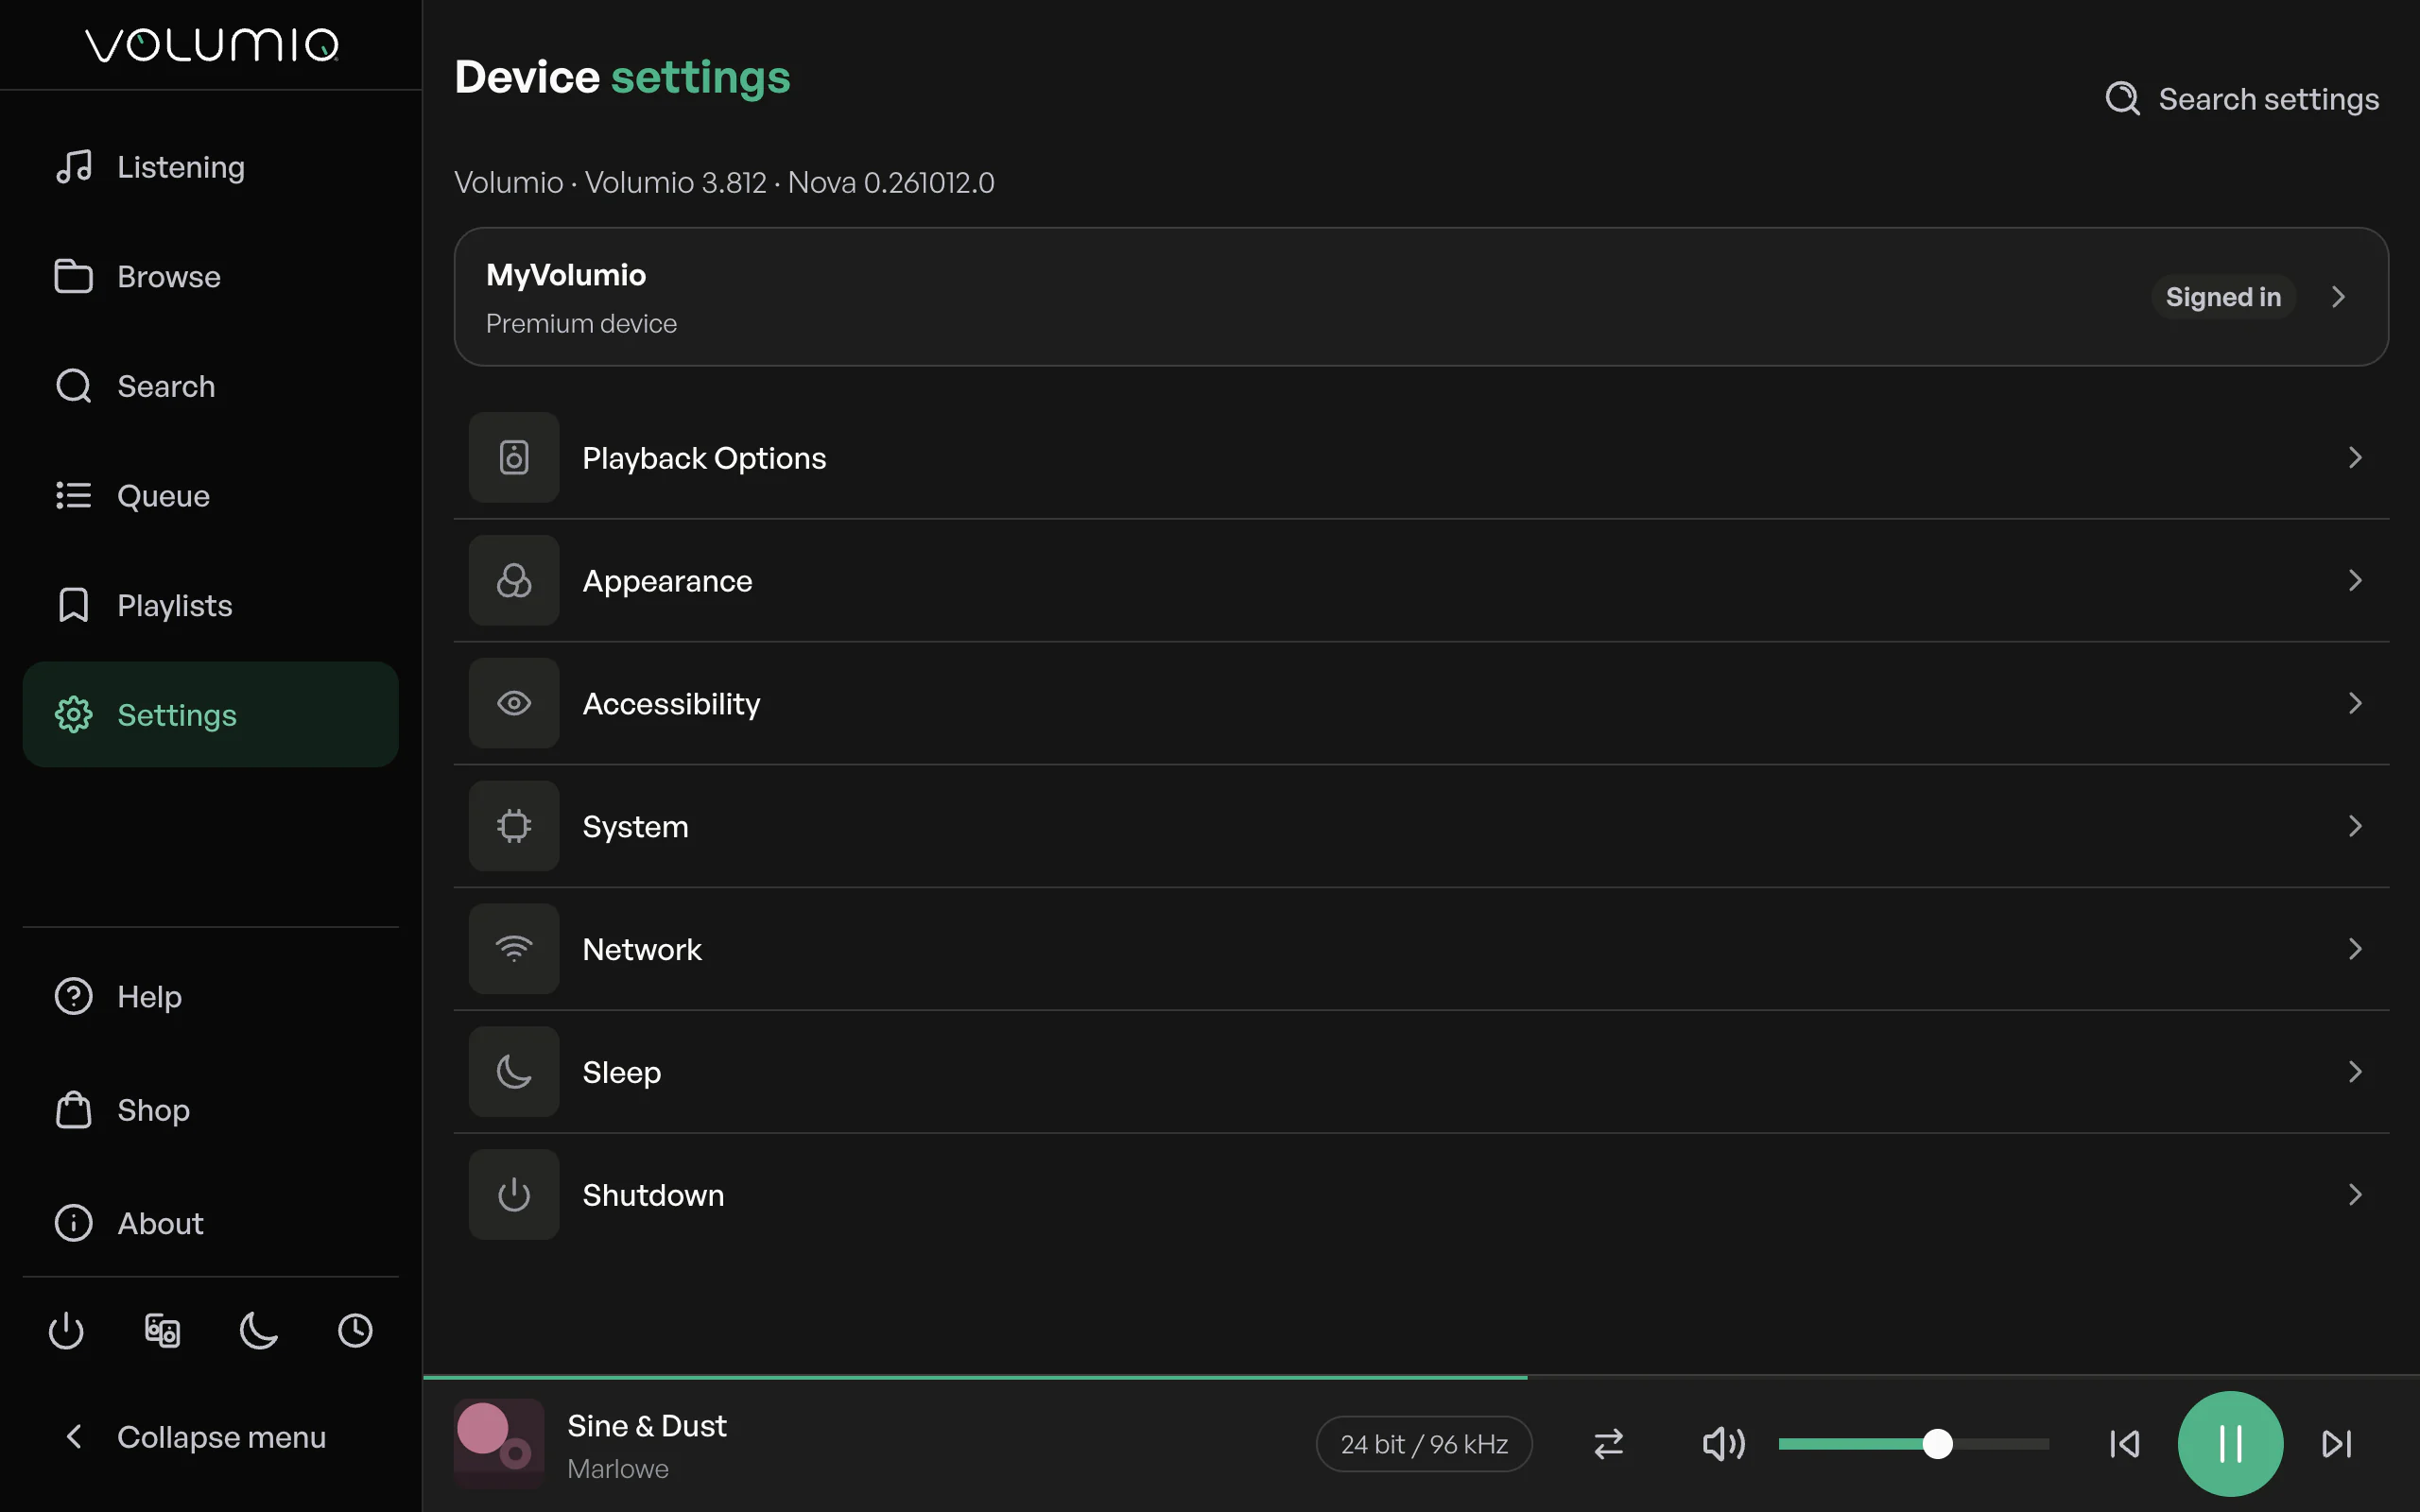
Task: Open the About page
Action: tap(210, 1223)
